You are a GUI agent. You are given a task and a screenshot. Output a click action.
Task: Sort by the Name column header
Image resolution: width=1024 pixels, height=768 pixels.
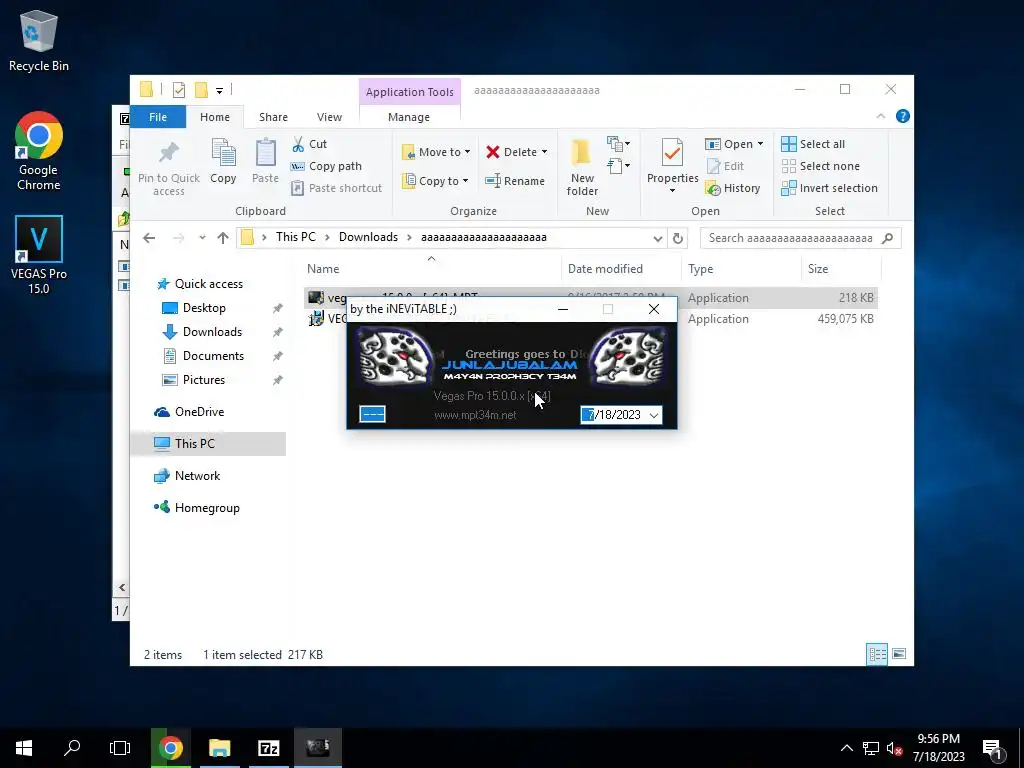[323, 269]
